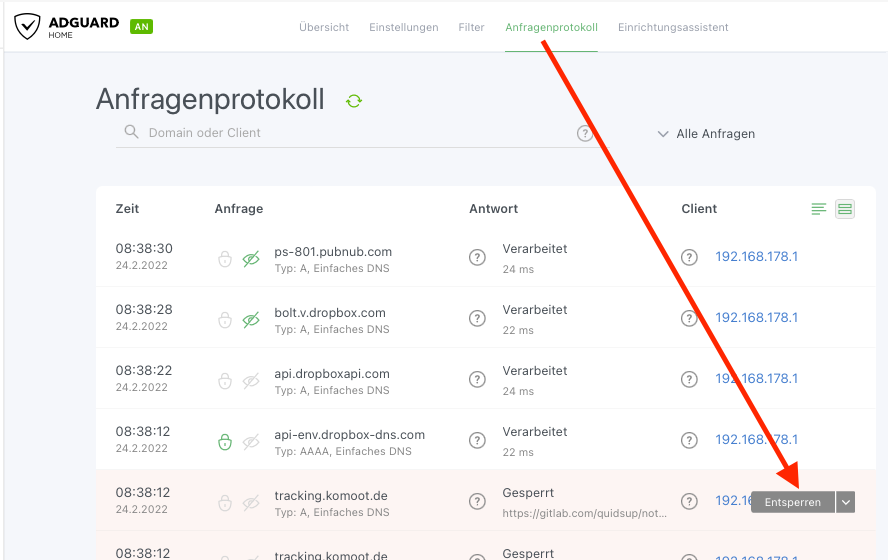The image size is (888, 560).
Task: Open the Einstellungen menu
Action: (403, 27)
